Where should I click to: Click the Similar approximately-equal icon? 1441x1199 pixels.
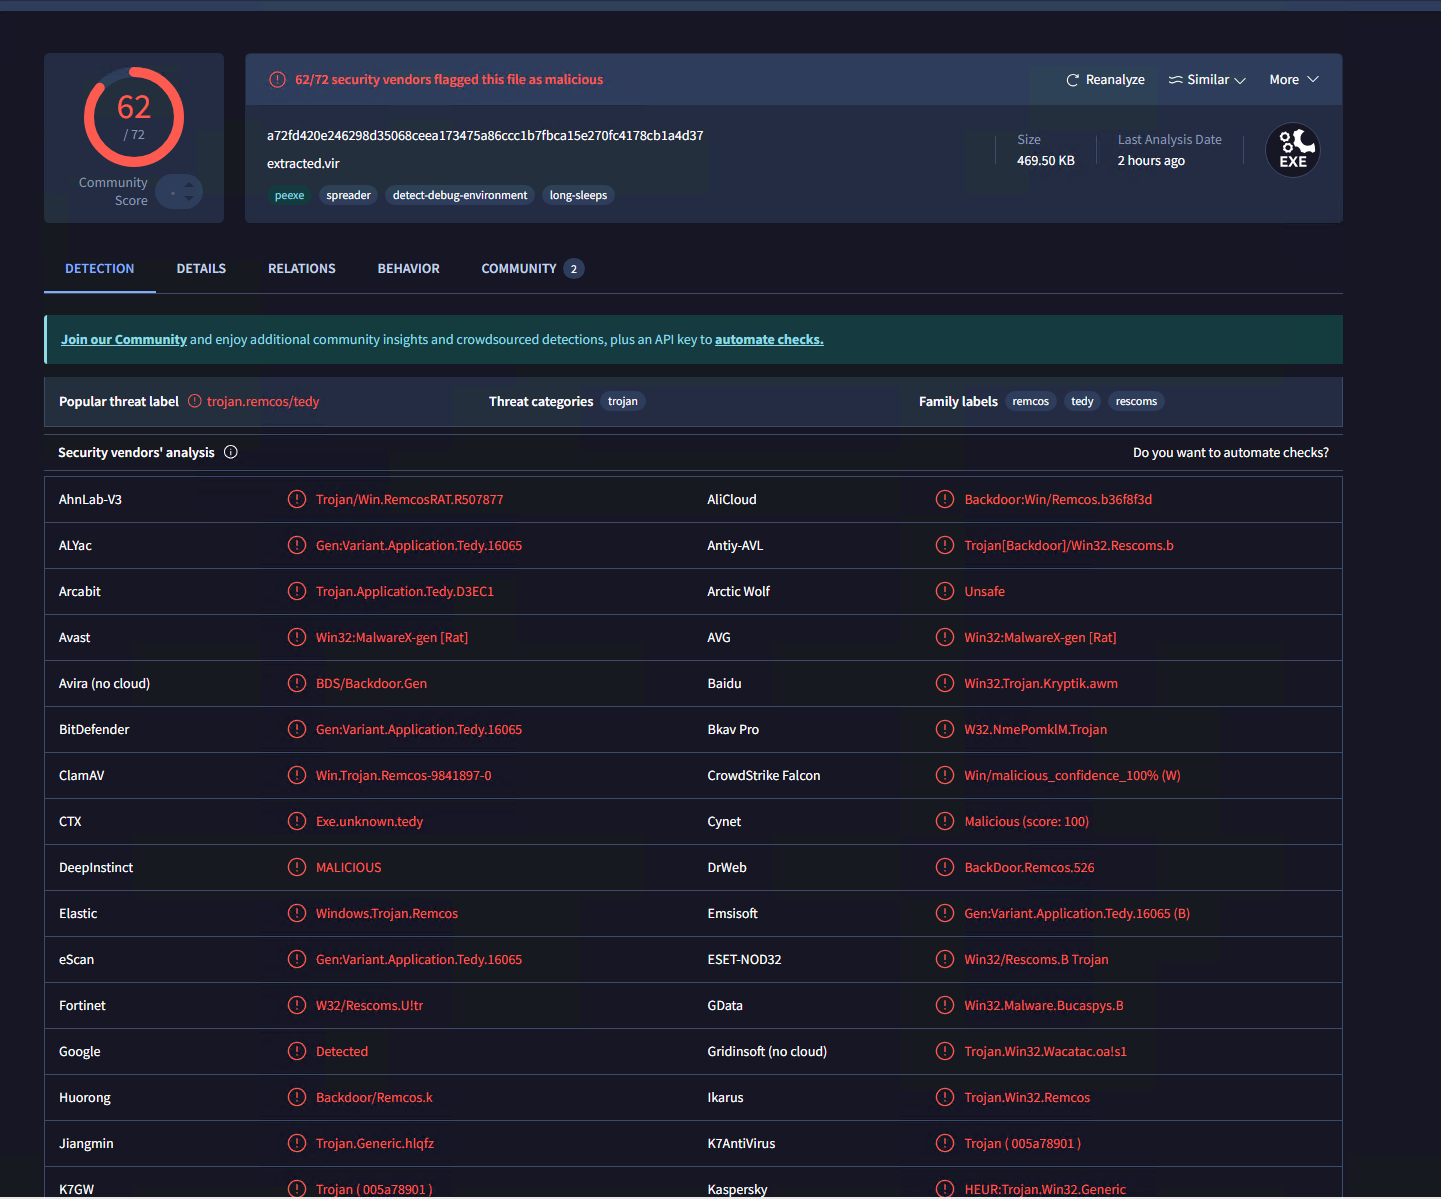coord(1176,80)
